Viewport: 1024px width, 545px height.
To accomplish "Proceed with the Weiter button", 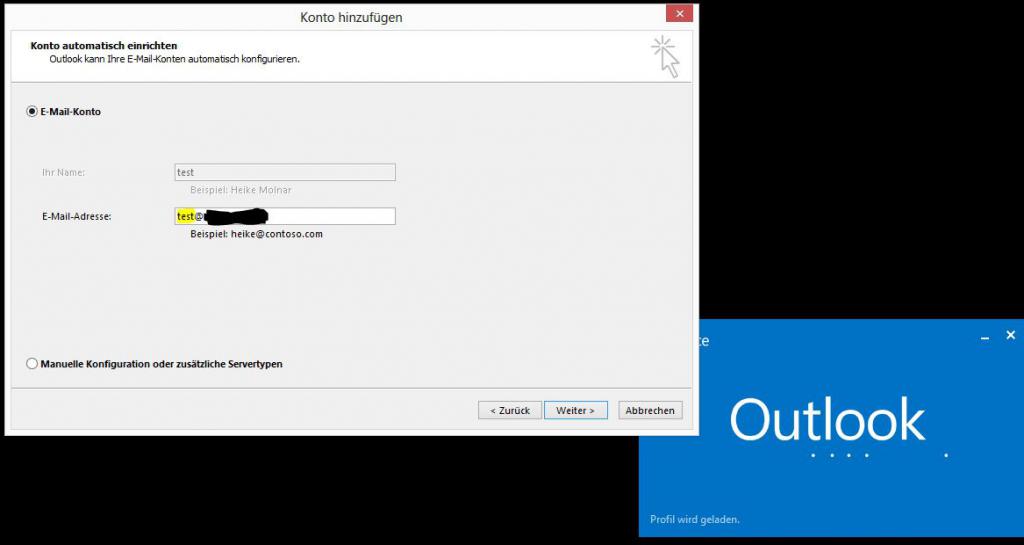I will (x=575, y=410).
